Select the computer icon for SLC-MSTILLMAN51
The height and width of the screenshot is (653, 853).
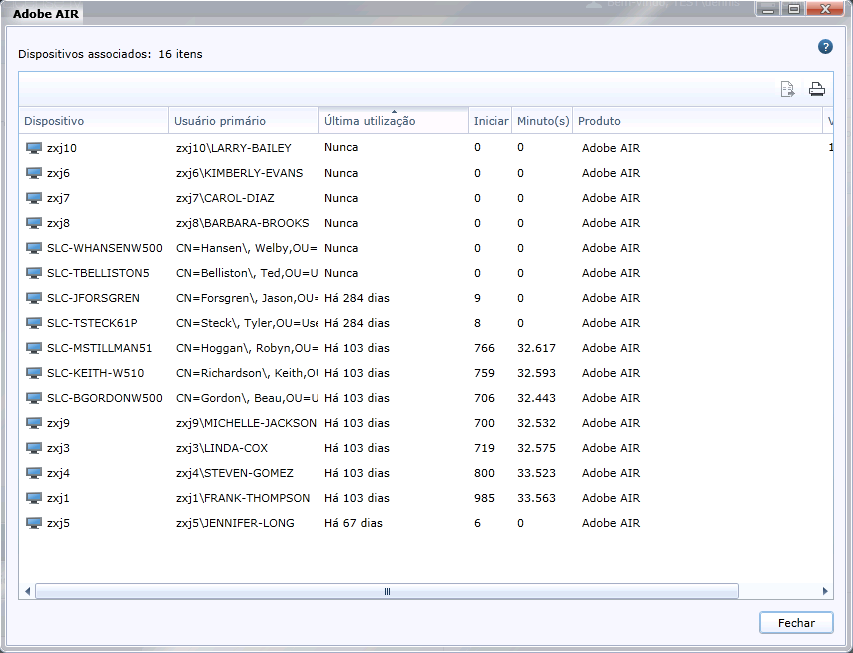[34, 348]
